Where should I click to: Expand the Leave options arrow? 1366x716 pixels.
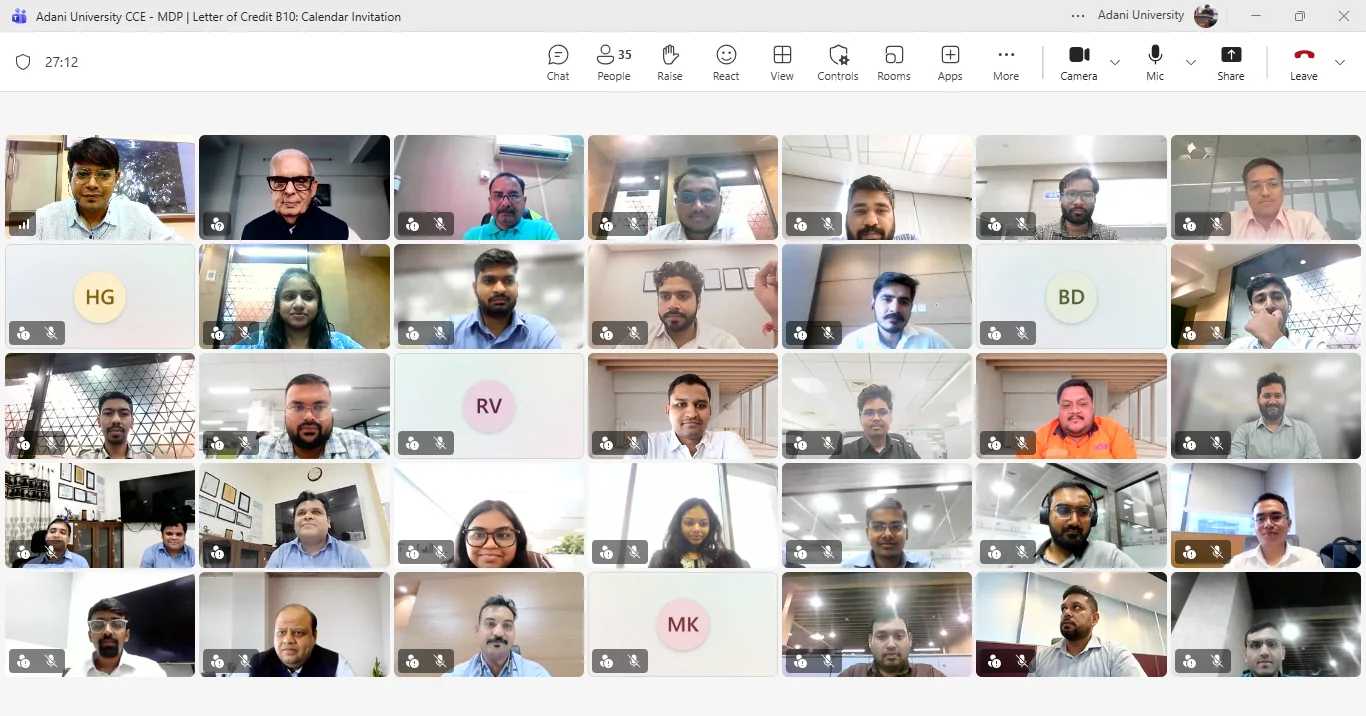[1340, 62]
